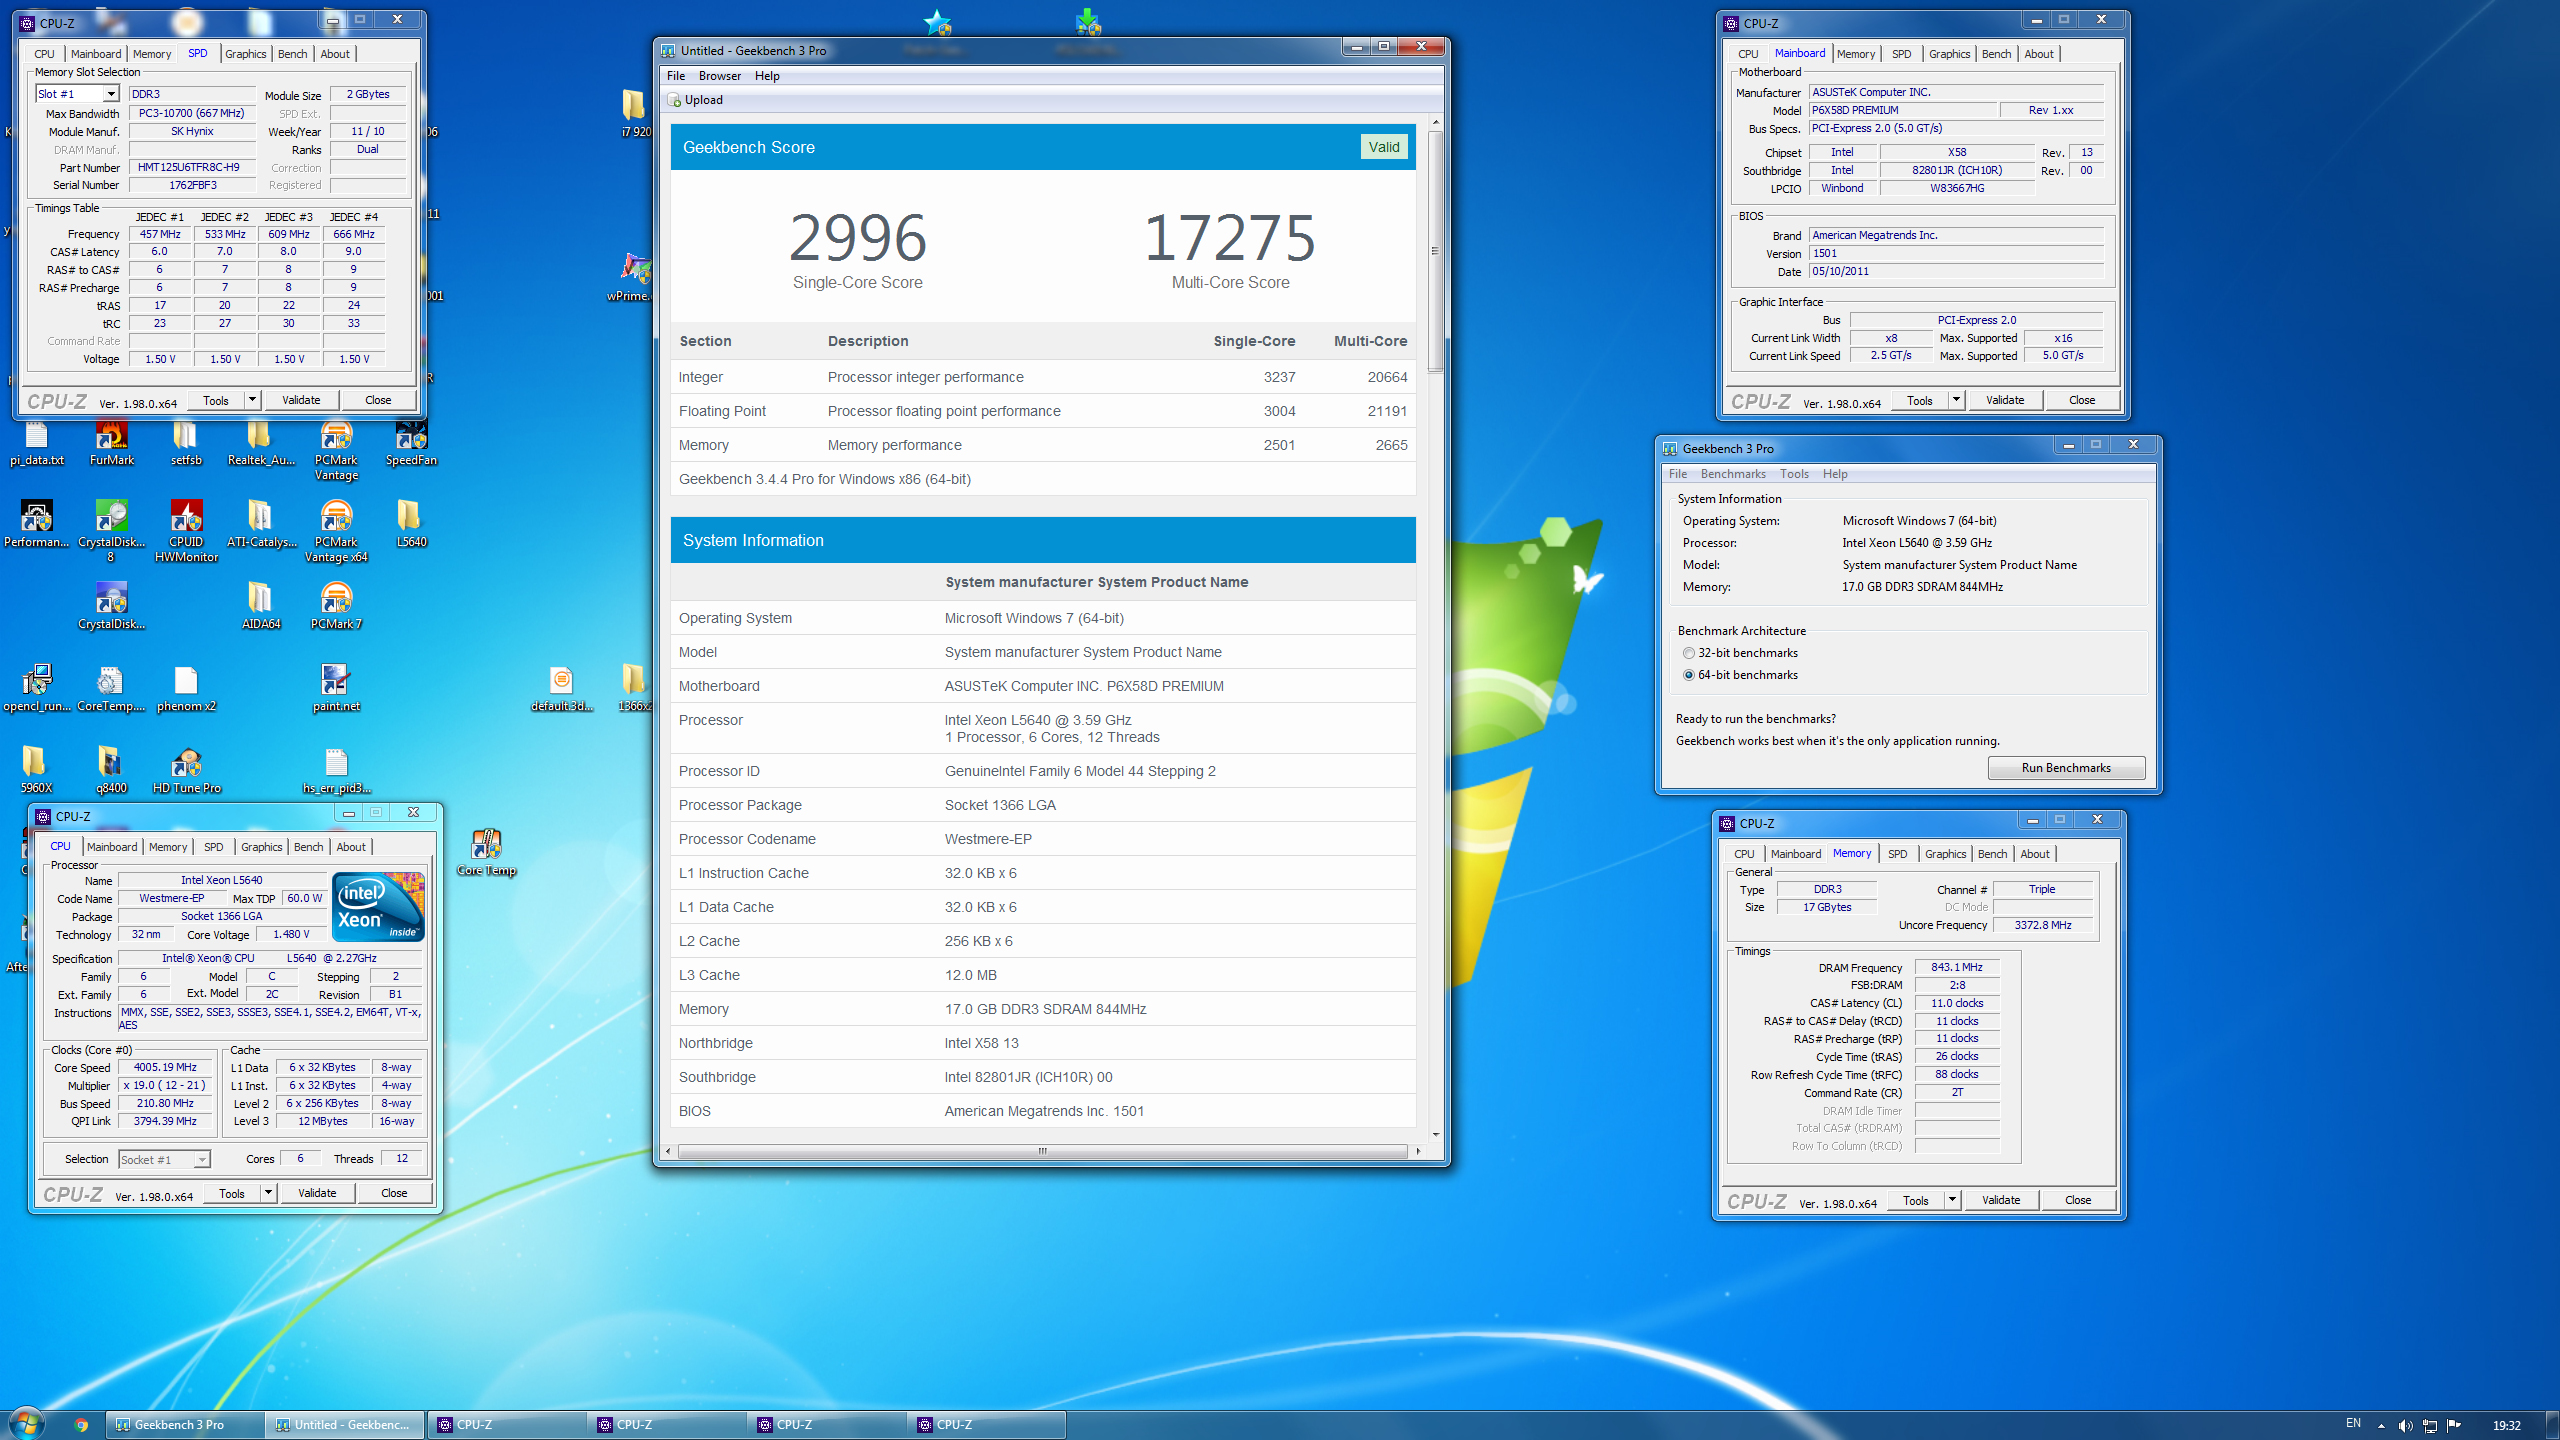2560x1440 pixels.
Task: Select 64-bit benchmarks radio button
Action: 1689,675
